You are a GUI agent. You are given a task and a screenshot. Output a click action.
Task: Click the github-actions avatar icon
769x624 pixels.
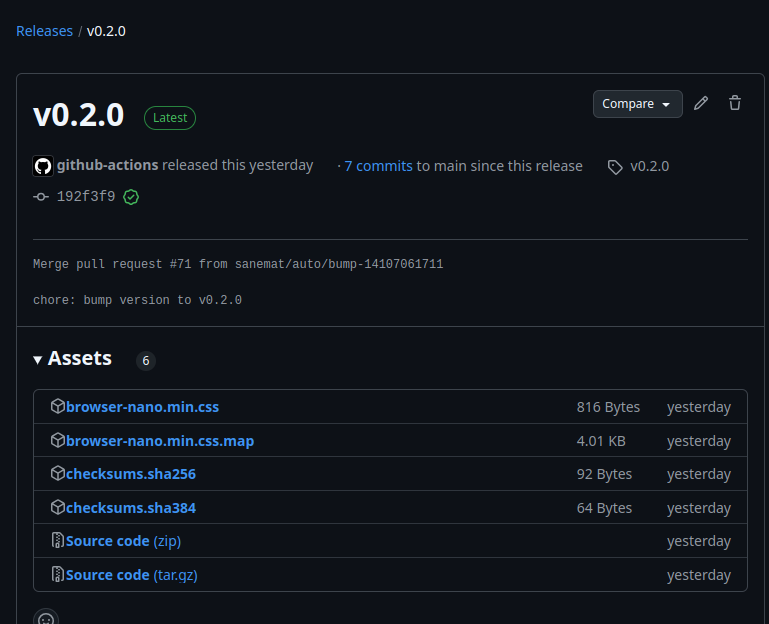point(43,166)
